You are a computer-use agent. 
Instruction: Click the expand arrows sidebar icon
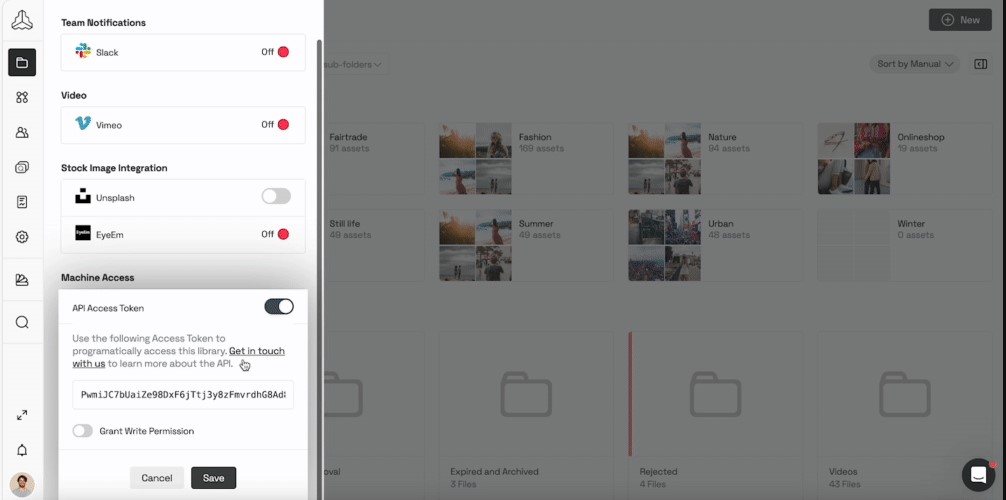22,415
